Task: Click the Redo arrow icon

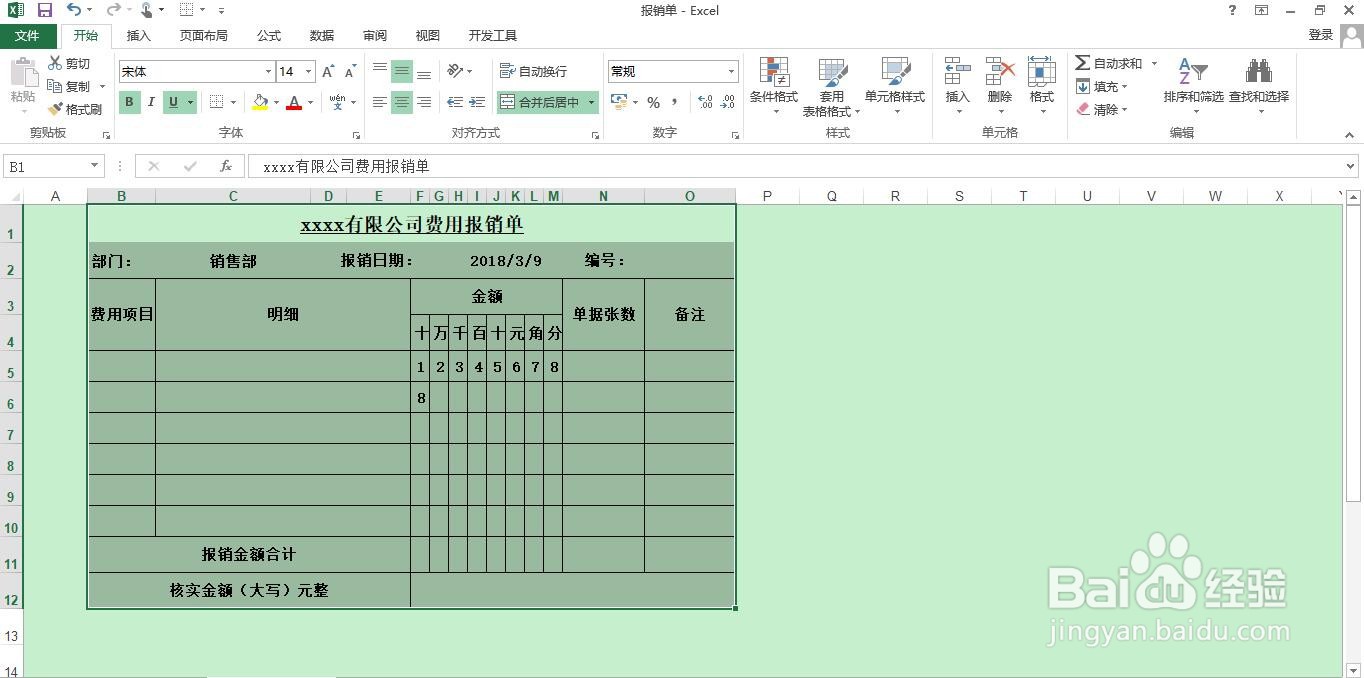Action: pyautogui.click(x=113, y=10)
